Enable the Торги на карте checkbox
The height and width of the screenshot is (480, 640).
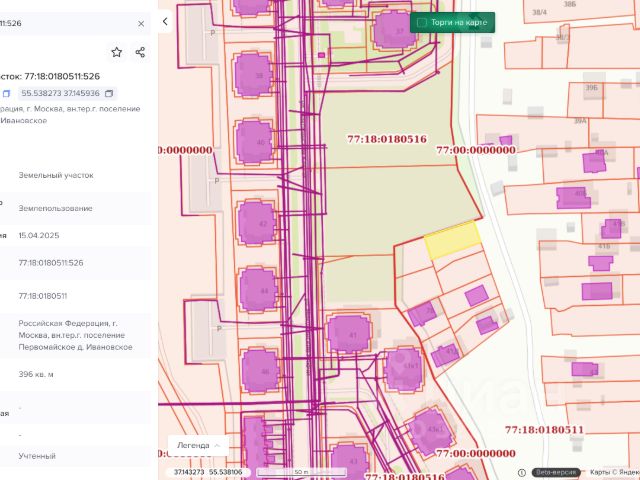[x=422, y=22]
